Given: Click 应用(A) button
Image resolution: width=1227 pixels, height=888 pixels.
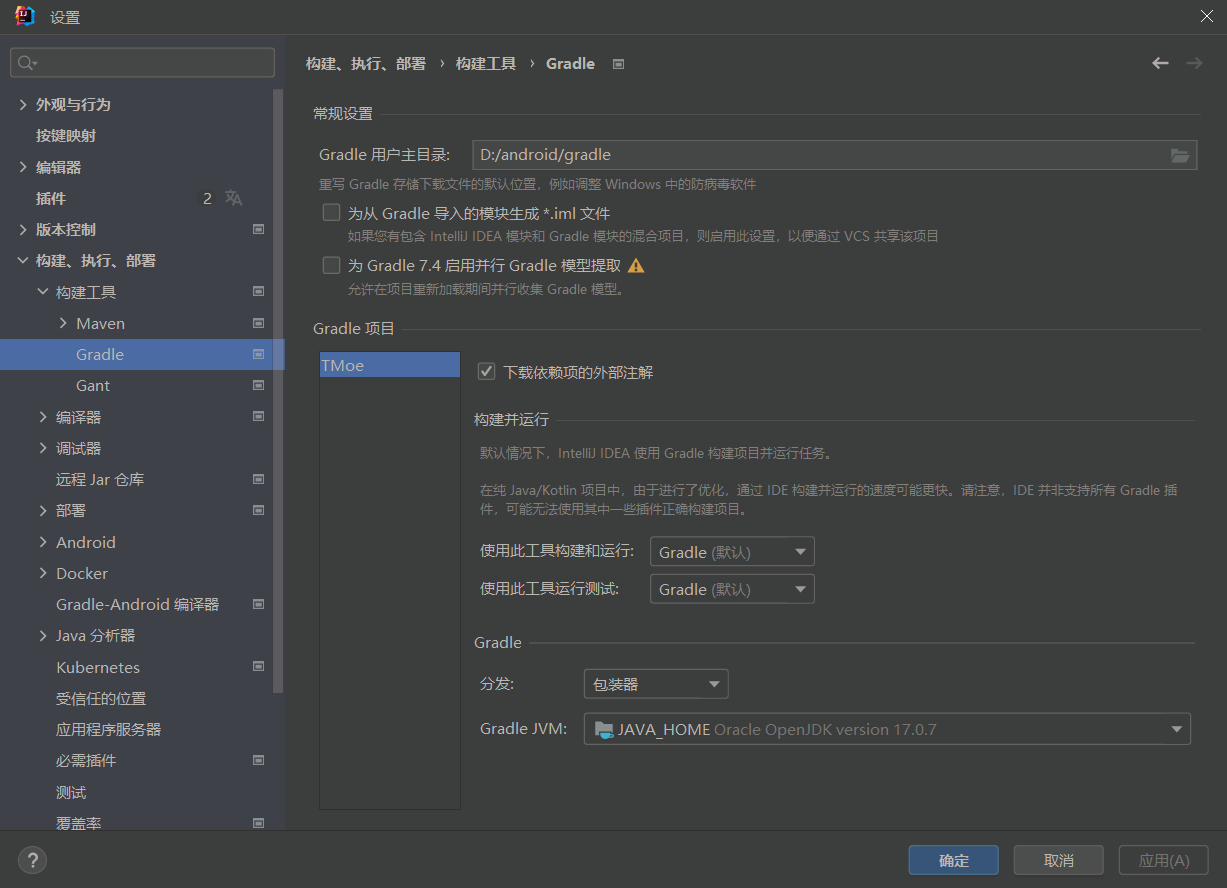Looking at the screenshot, I should 1164,860.
